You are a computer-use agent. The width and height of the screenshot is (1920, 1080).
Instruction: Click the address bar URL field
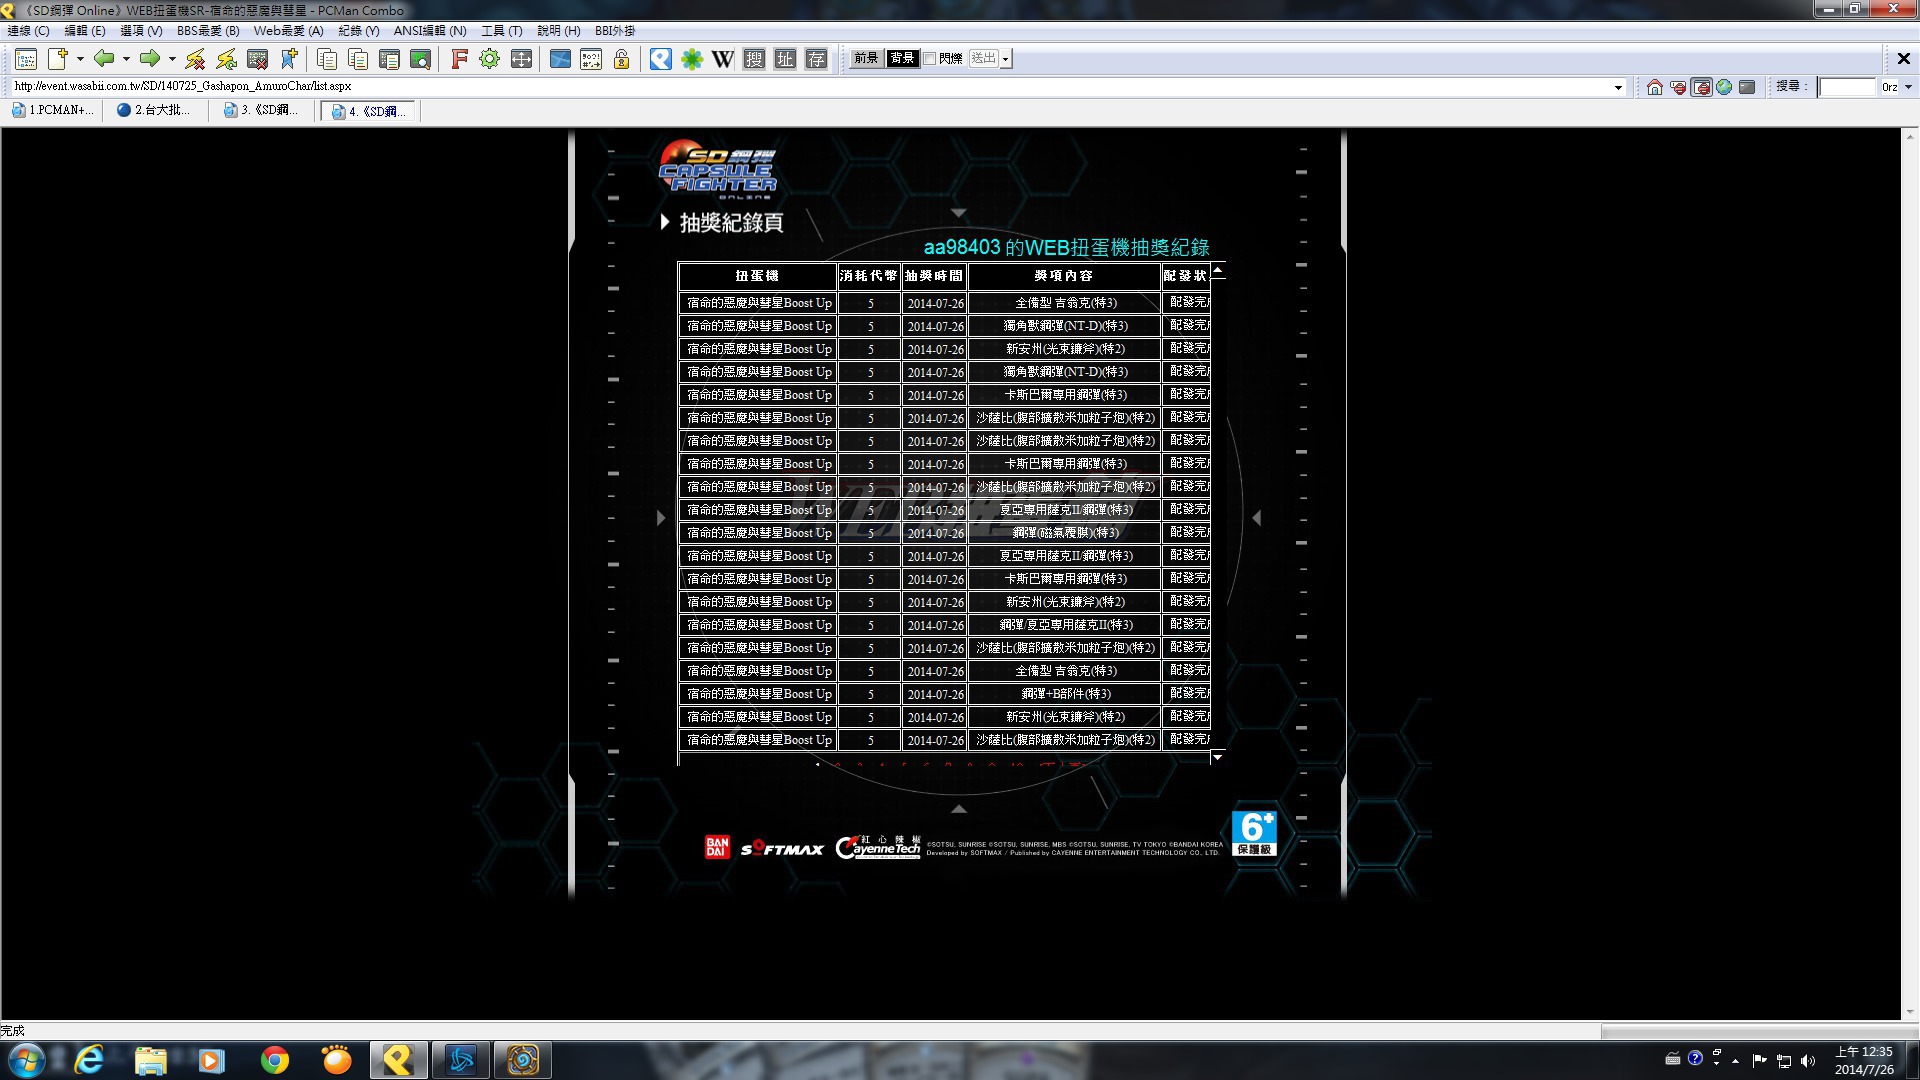coord(810,87)
